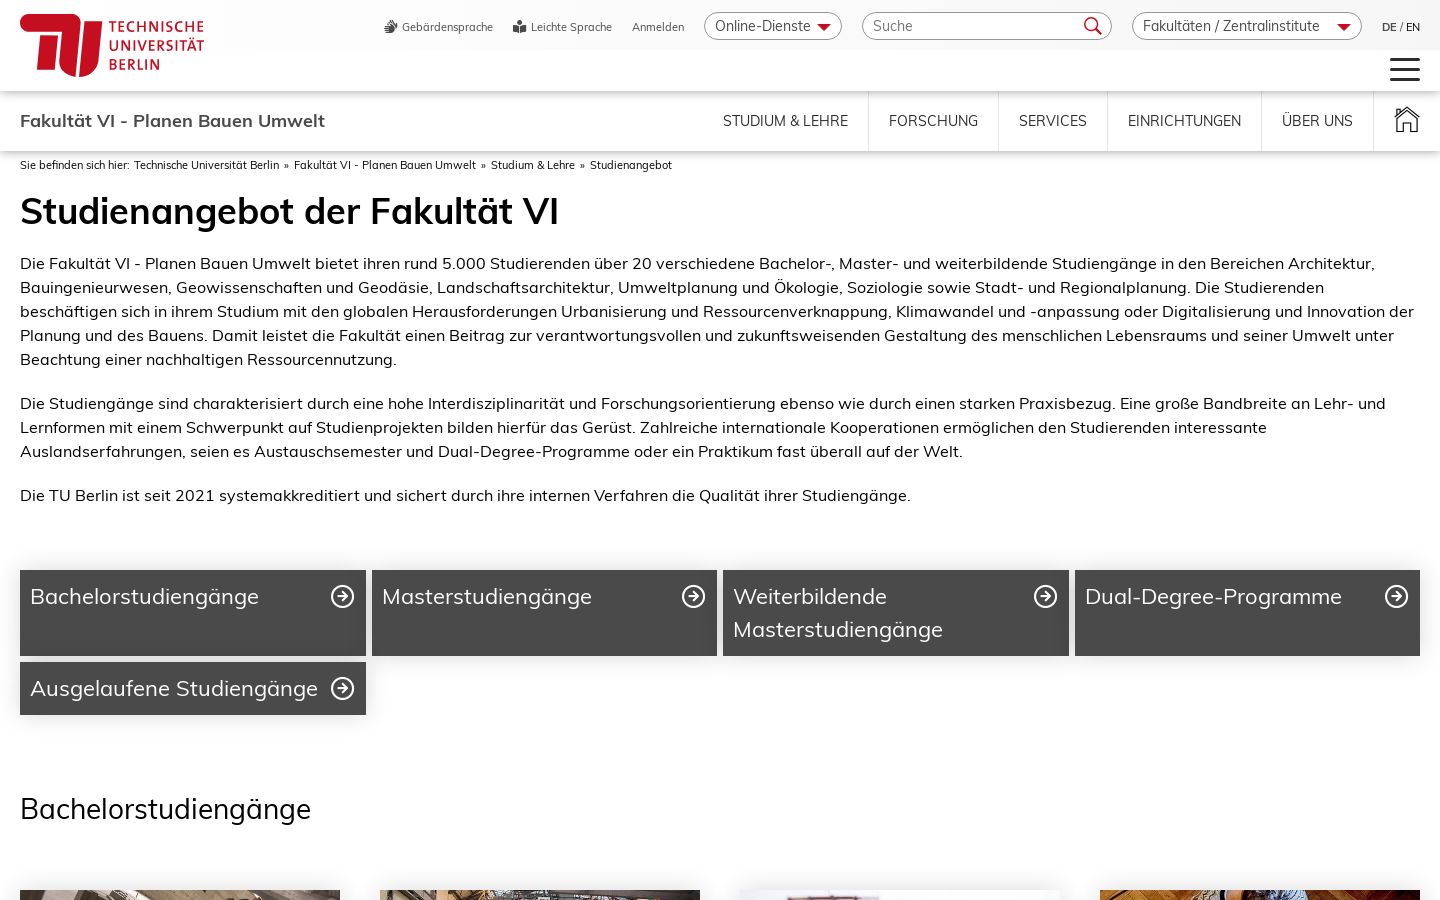Screen dimensions: 1440x900
Task: Click arrow icon on Bachelorstudiengänge tile
Action: click(342, 596)
